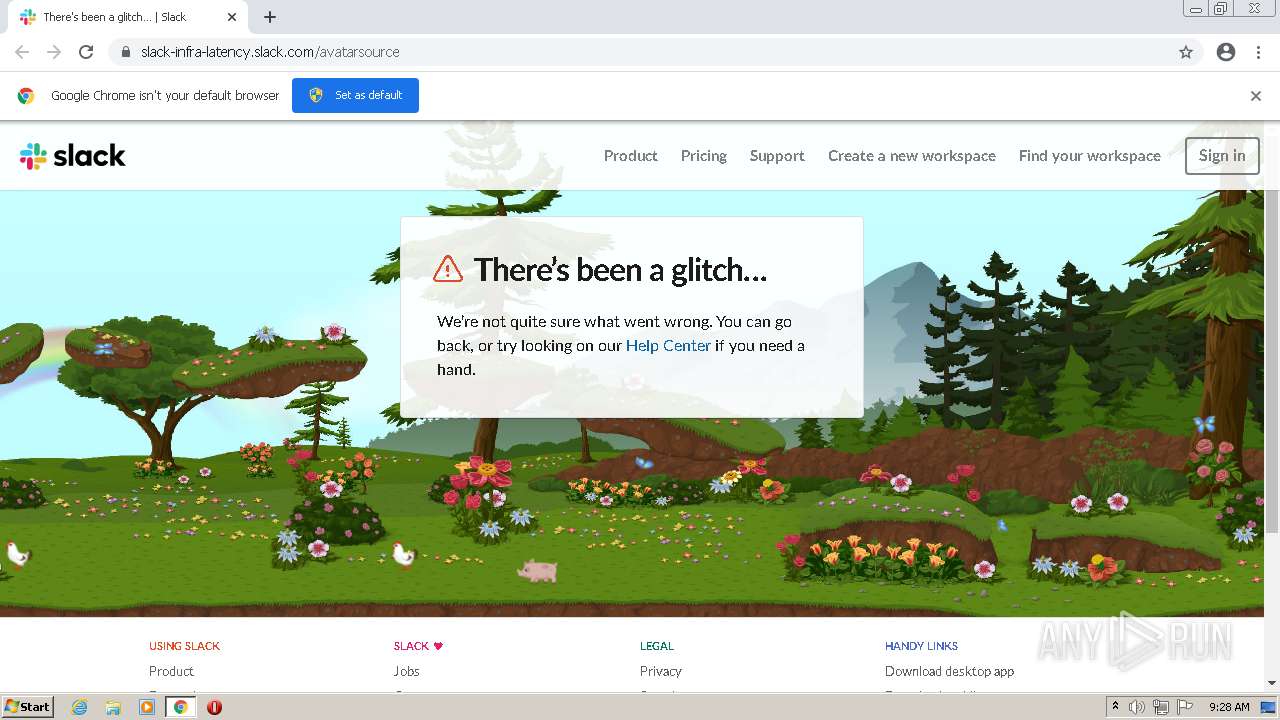This screenshot has height=720, width=1280.
Task: Click the page vertical scrollbar down arrow
Action: (1272, 683)
